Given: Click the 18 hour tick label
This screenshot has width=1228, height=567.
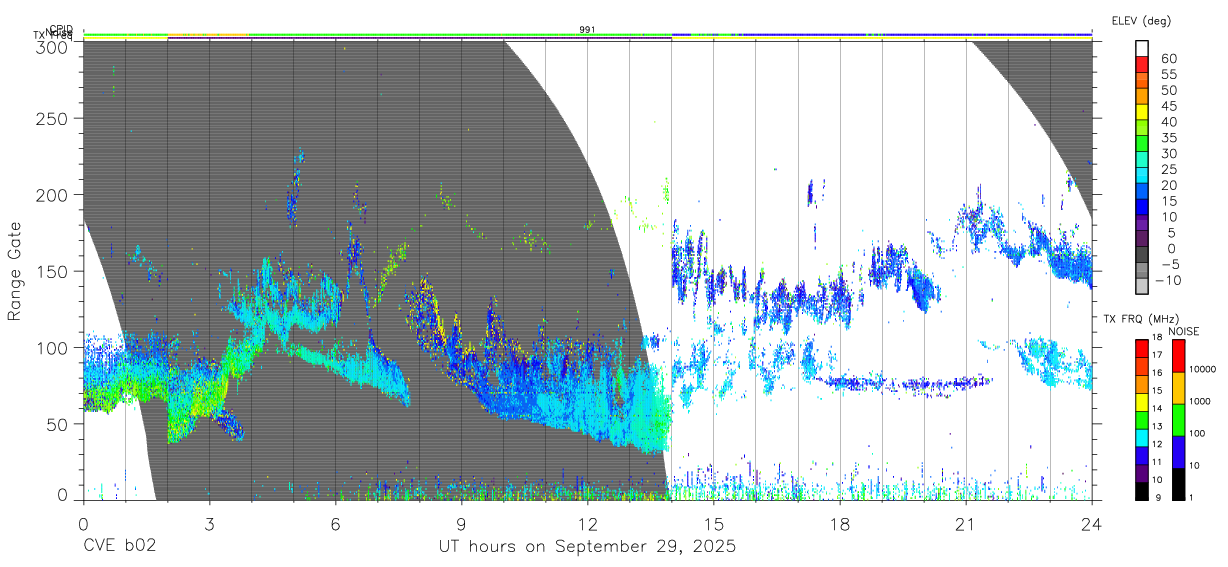Looking at the screenshot, I should 840,523.
